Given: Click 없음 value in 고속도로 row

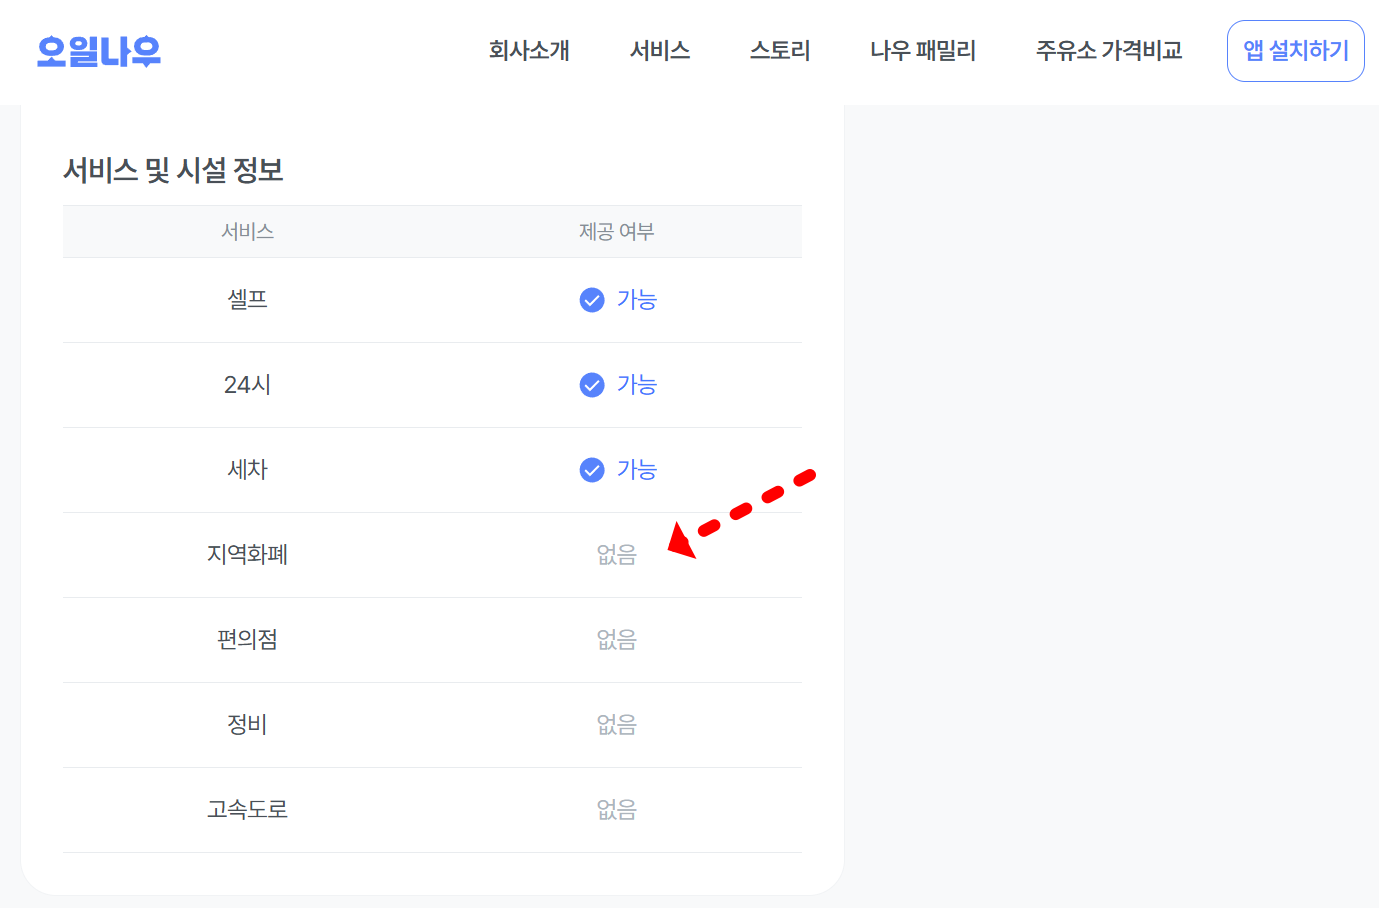Looking at the screenshot, I should point(617,809).
